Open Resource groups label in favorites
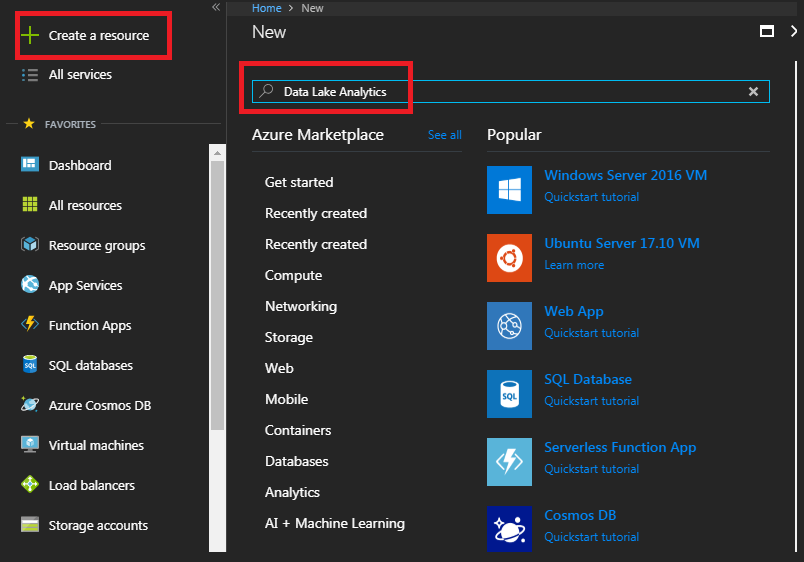This screenshot has height=562, width=804. 97,246
